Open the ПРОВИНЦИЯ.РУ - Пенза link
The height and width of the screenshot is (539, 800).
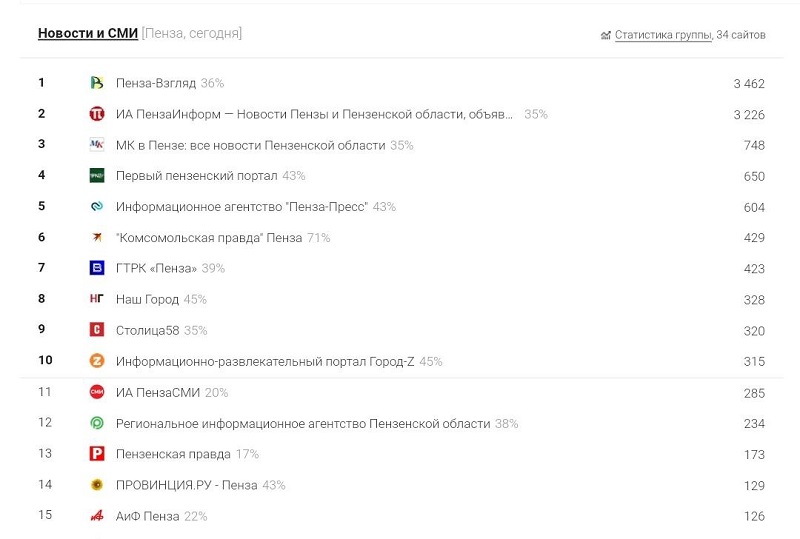(x=187, y=485)
